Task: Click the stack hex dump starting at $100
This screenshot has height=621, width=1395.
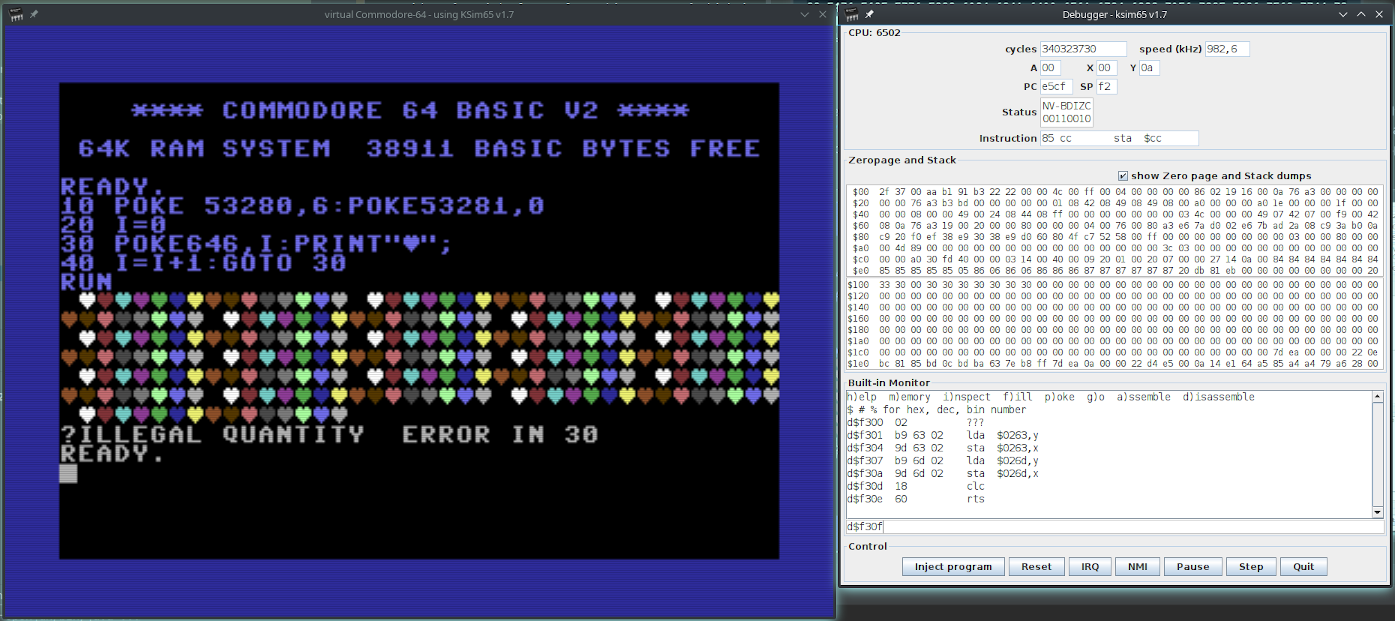Action: tap(1115, 325)
